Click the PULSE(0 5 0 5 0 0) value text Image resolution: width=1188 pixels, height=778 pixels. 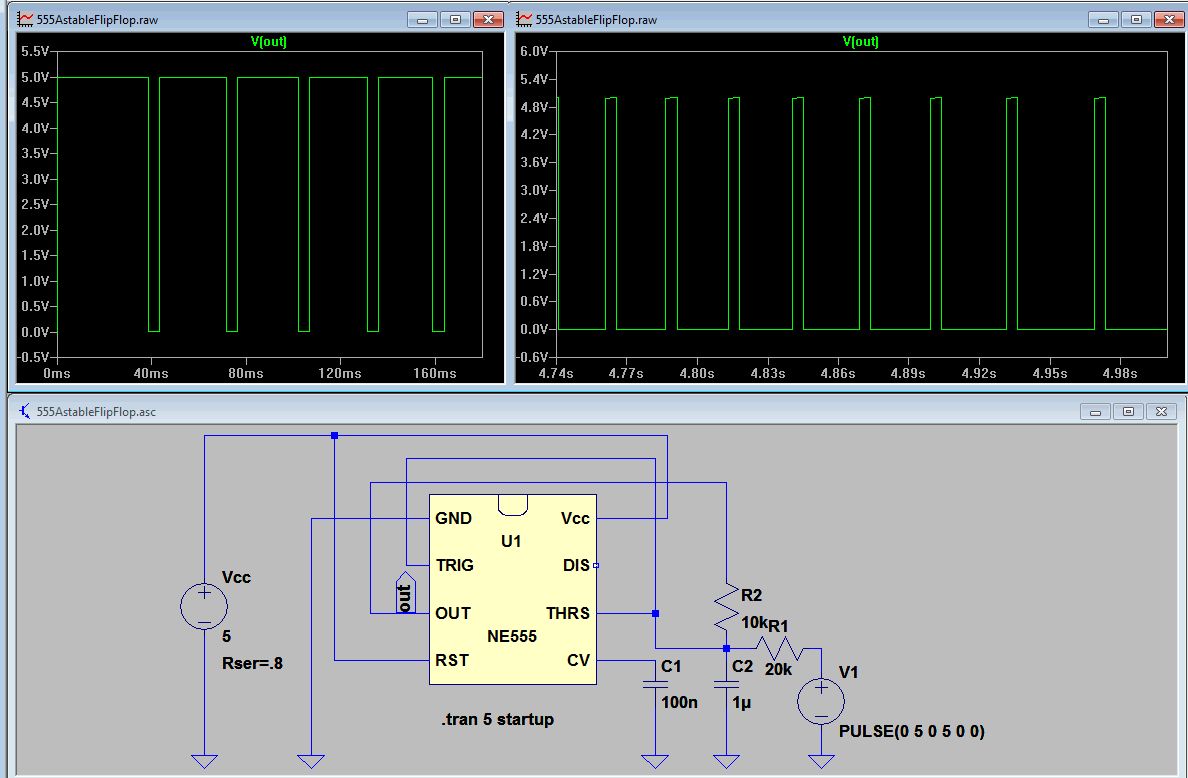pyautogui.click(x=912, y=731)
